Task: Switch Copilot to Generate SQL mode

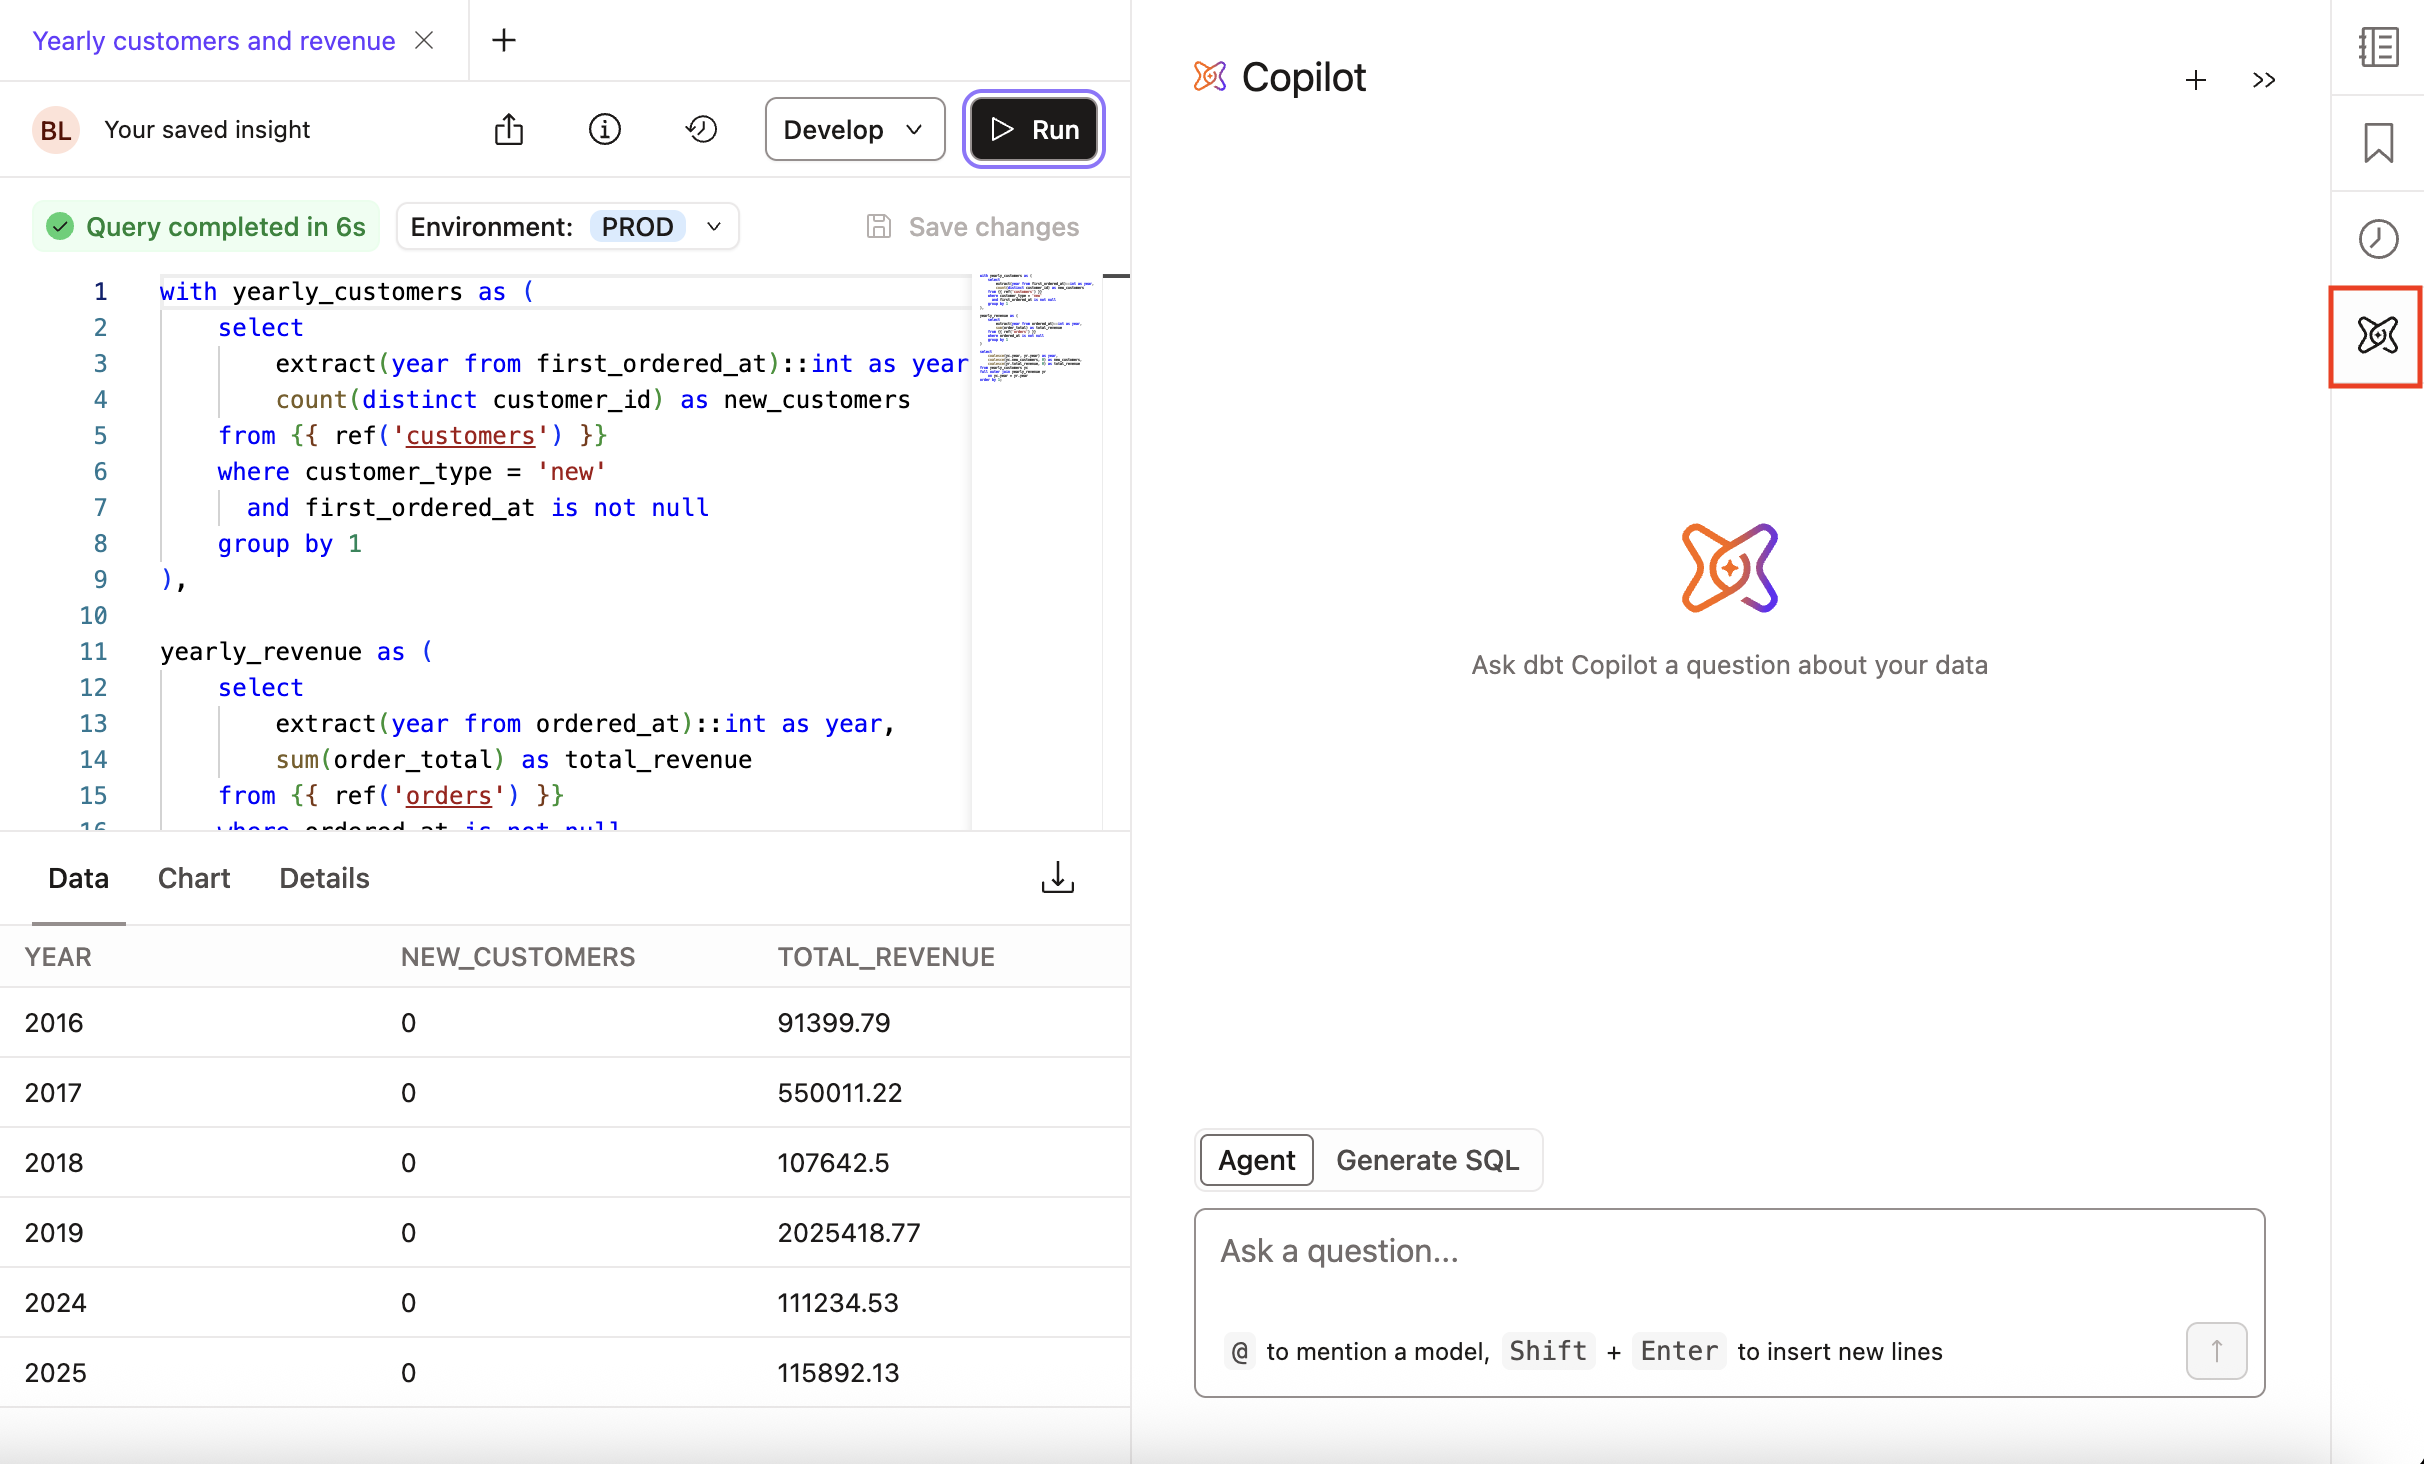Action: [1427, 1160]
